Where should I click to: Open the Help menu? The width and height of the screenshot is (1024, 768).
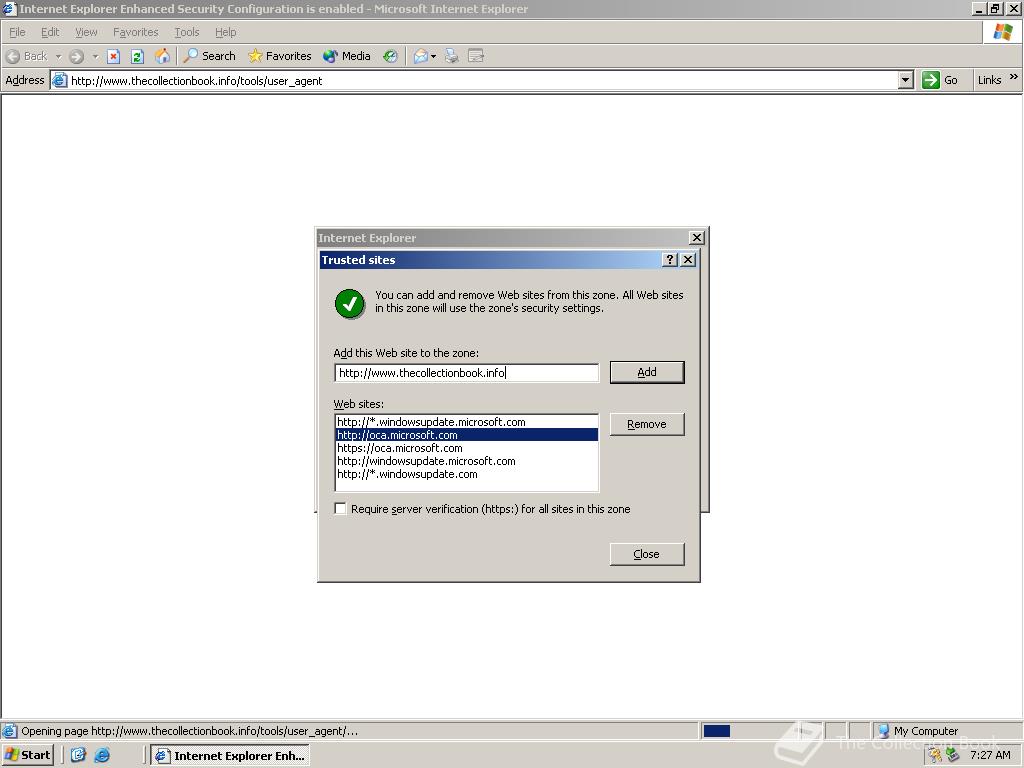225,32
